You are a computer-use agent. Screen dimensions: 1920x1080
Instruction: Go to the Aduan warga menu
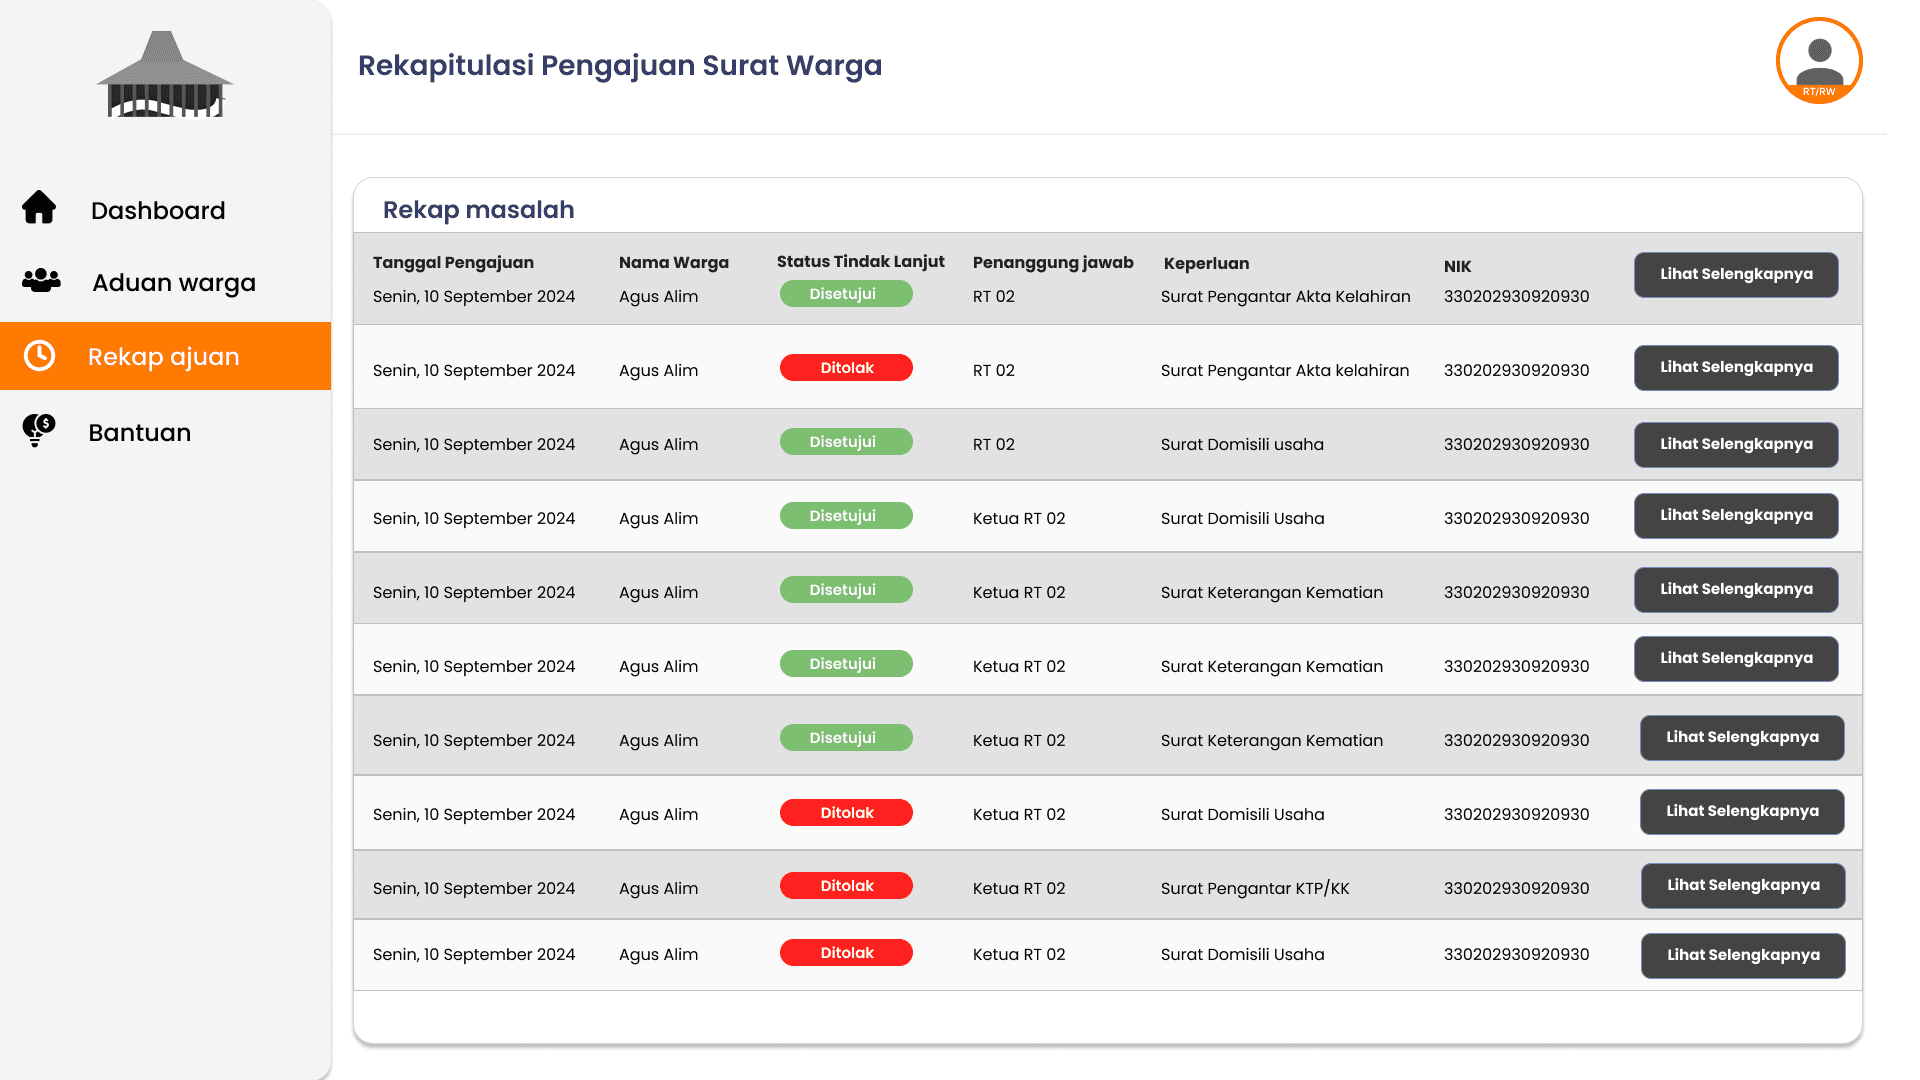[x=174, y=283]
